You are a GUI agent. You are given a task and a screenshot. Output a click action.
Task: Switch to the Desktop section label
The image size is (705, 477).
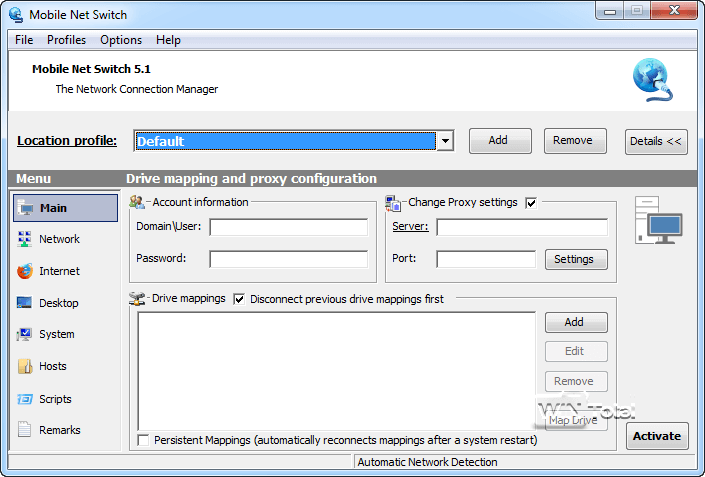point(59,303)
